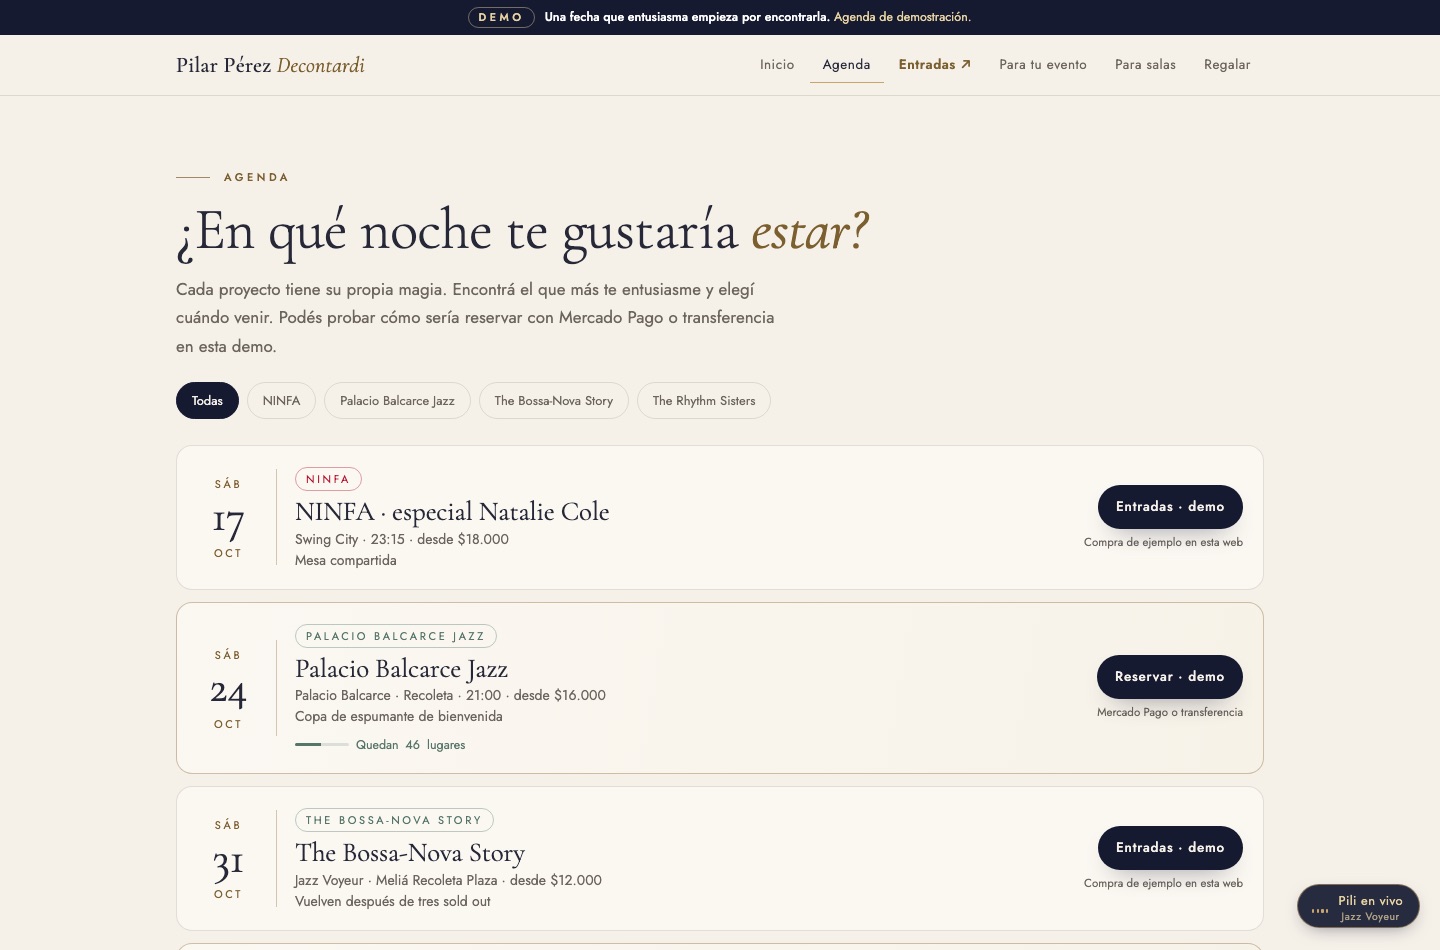This screenshot has height=950, width=1440.
Task: Click the remaining seats progress bar
Action: [x=322, y=744]
